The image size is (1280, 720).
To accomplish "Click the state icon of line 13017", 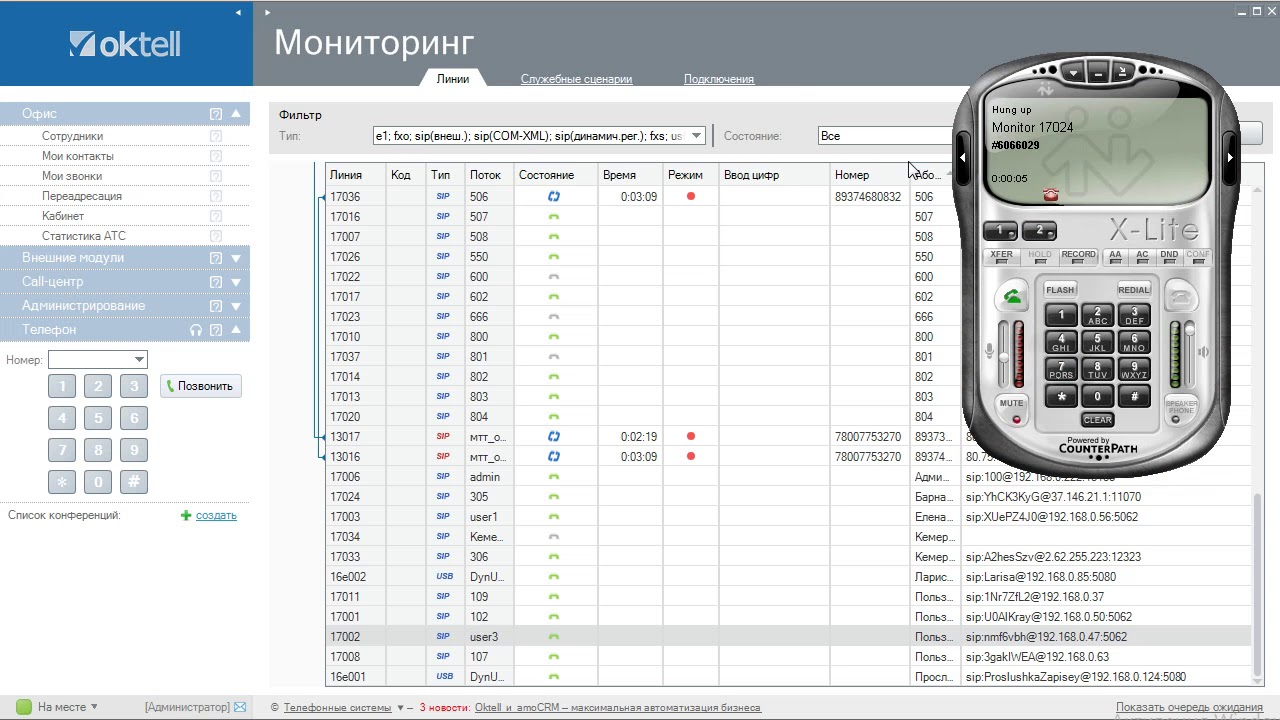I will point(554,437).
